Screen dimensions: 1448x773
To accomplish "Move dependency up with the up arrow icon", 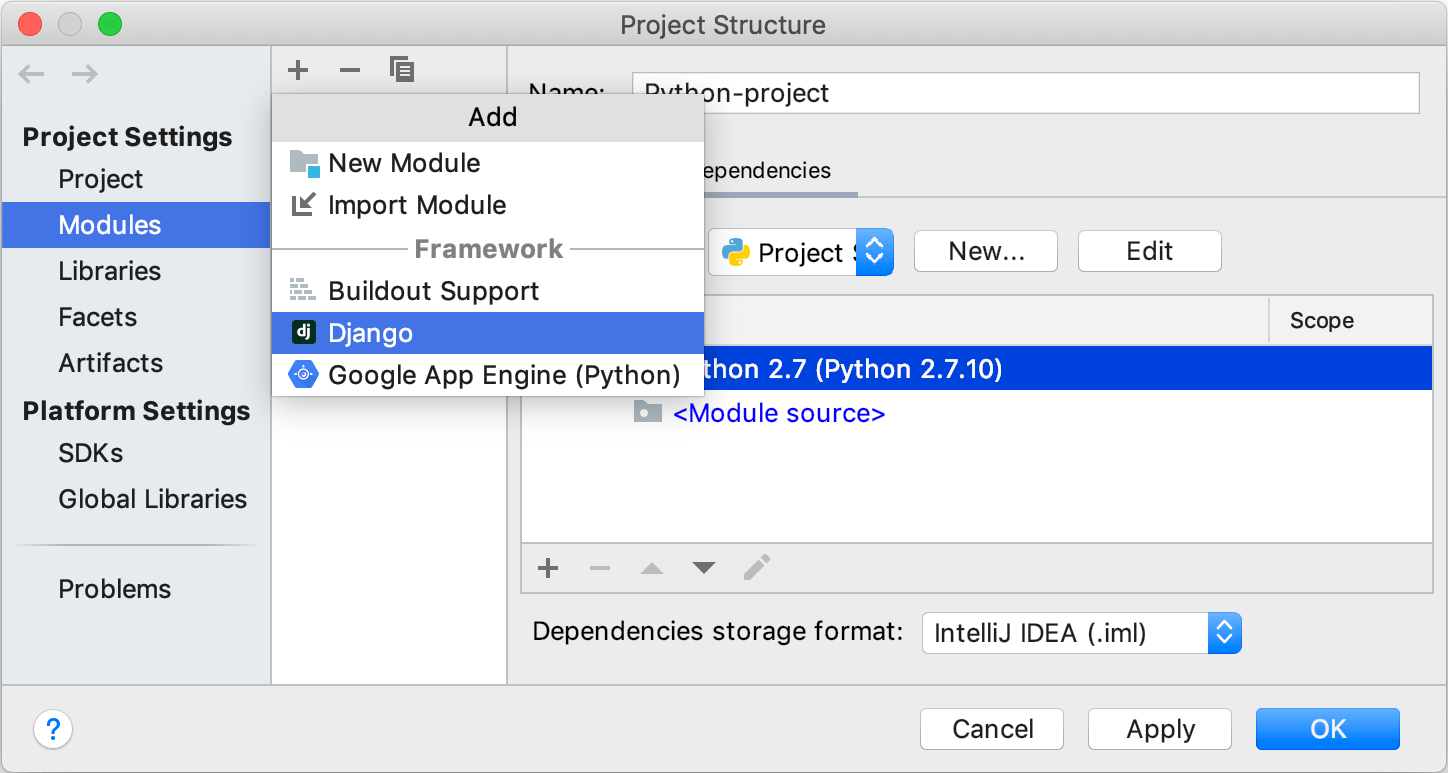I will pyautogui.click(x=652, y=568).
